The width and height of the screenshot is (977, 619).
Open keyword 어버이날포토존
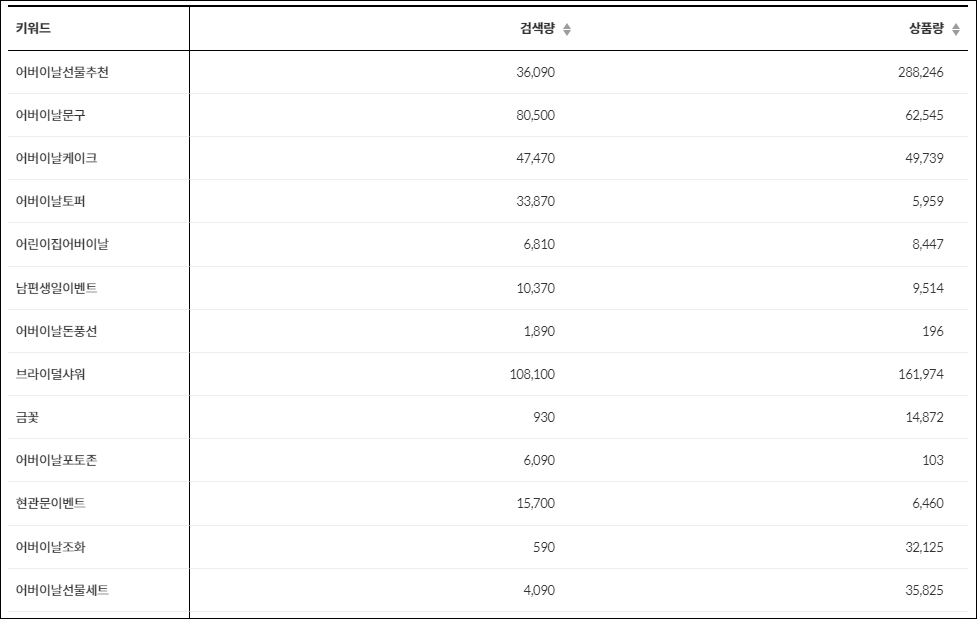click(x=56, y=460)
